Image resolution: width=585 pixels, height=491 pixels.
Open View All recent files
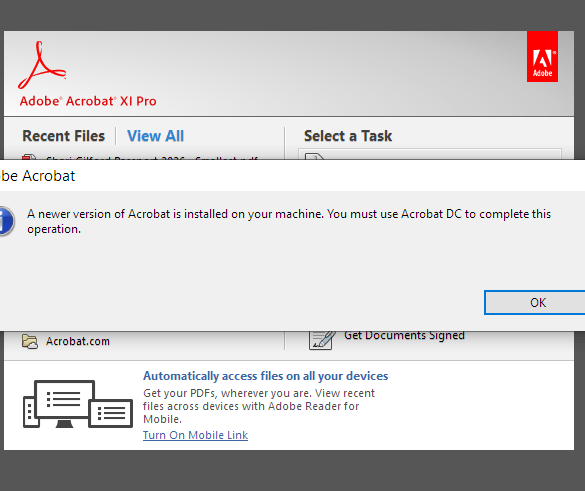[155, 136]
